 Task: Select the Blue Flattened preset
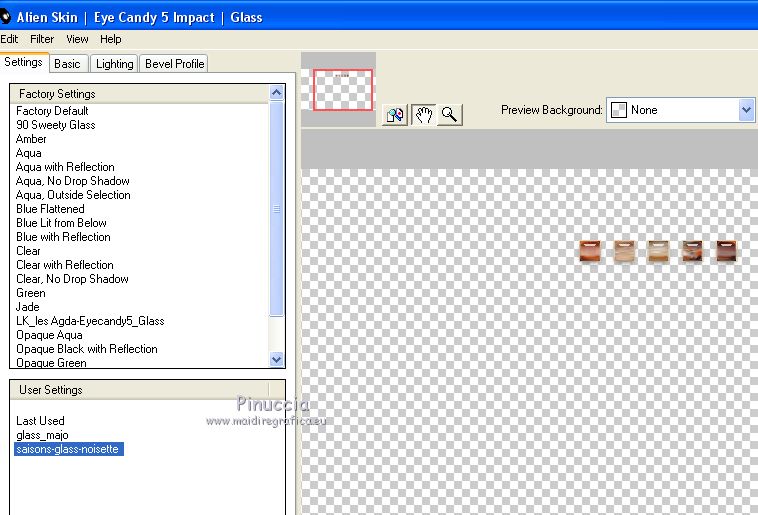(x=50, y=209)
